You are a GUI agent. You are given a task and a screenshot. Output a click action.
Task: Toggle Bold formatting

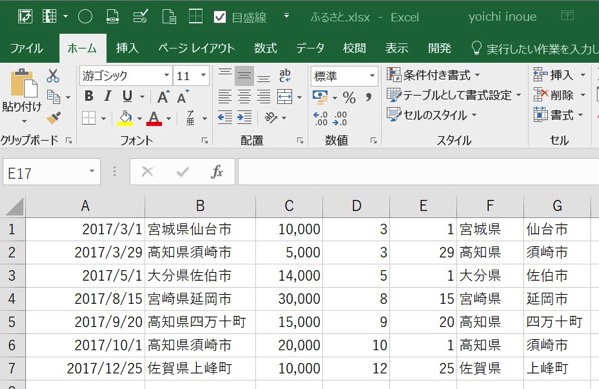pos(89,96)
